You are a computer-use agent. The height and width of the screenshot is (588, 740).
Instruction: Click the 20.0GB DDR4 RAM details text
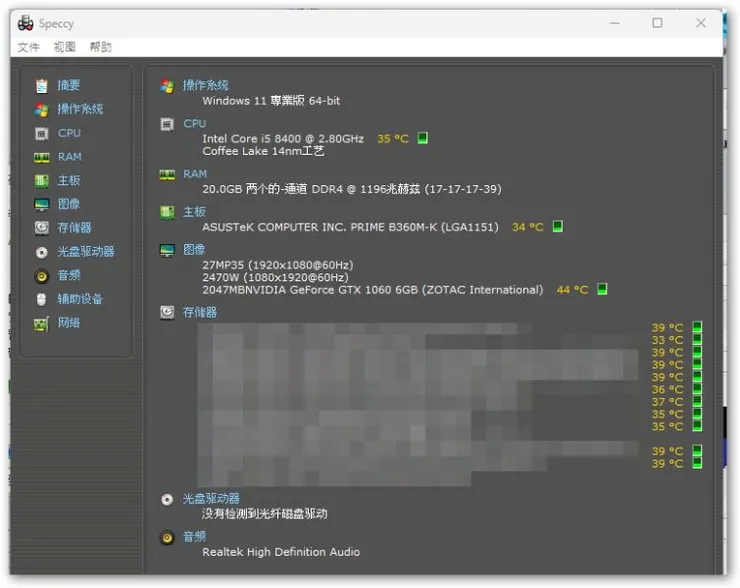tap(352, 189)
